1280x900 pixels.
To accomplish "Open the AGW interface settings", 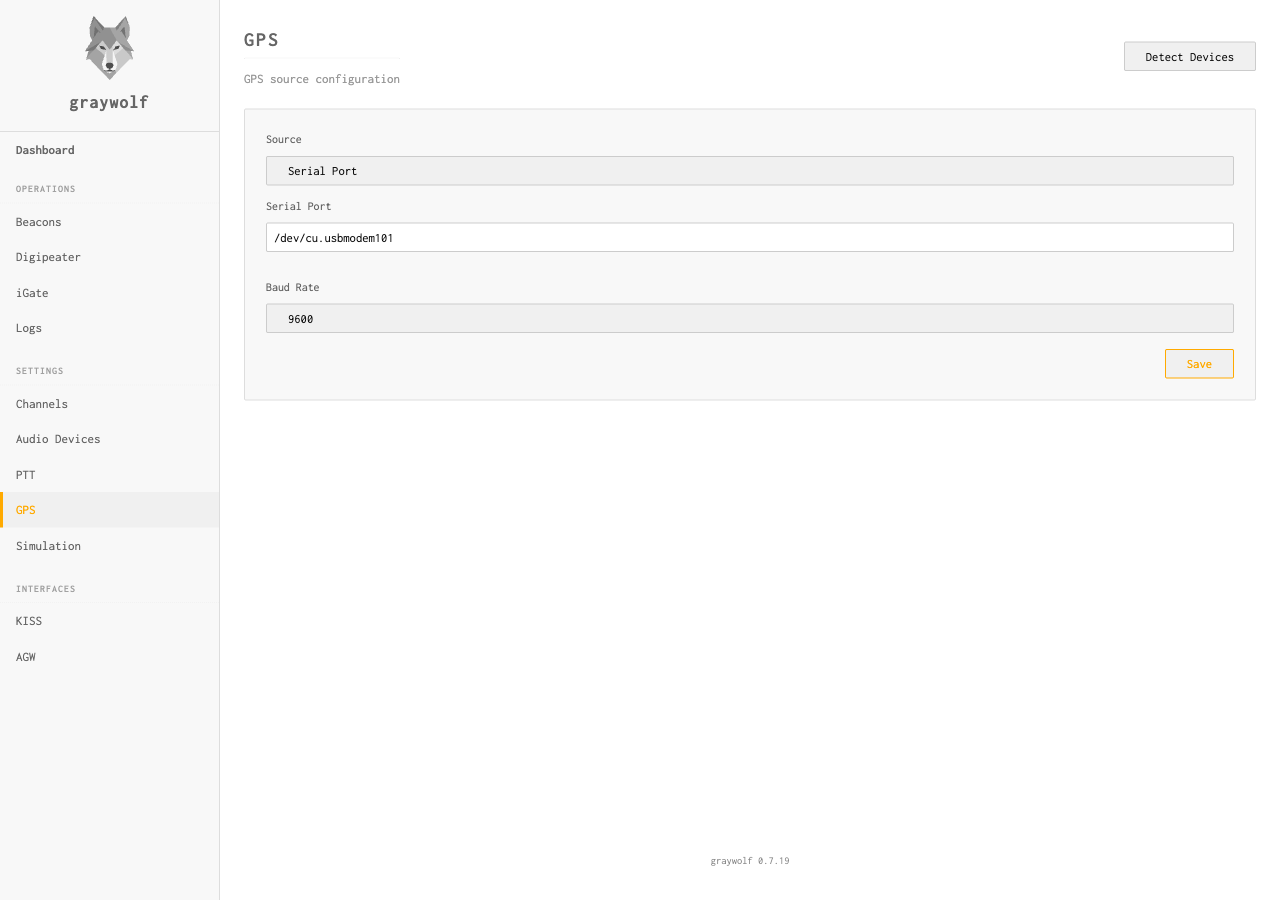I will (x=25, y=657).
